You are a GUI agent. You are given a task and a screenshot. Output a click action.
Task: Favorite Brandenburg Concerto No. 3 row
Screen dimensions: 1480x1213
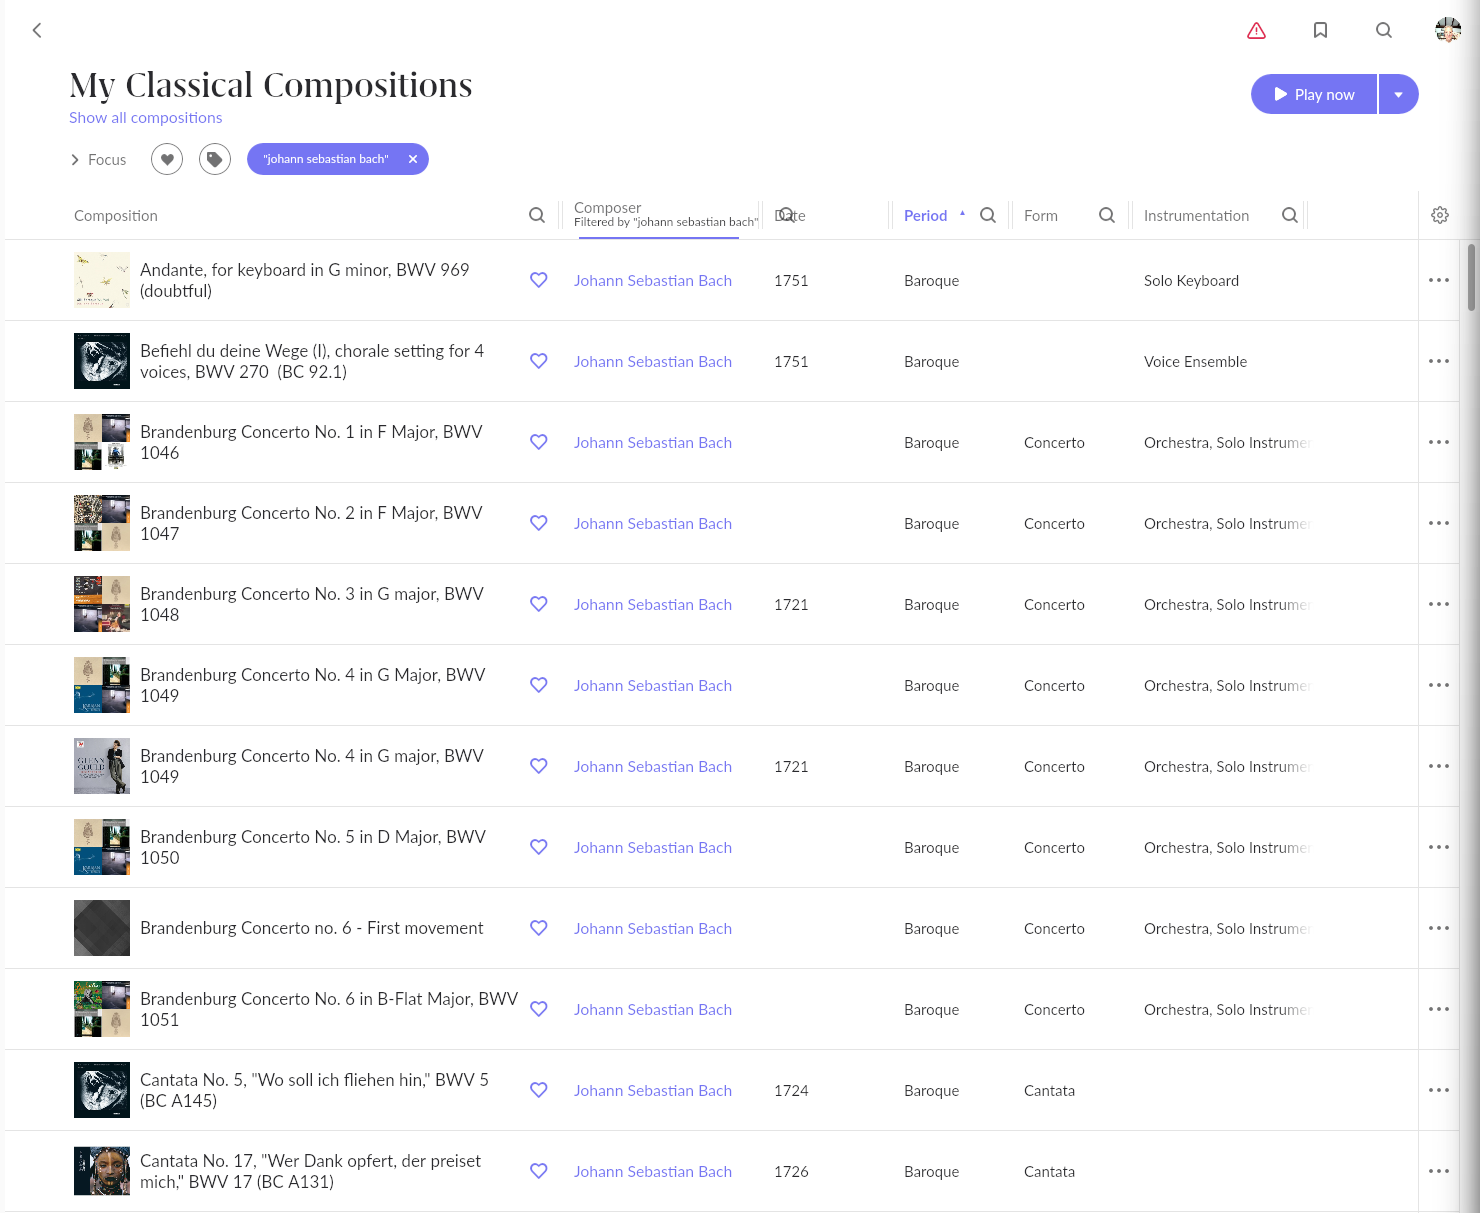(x=538, y=604)
